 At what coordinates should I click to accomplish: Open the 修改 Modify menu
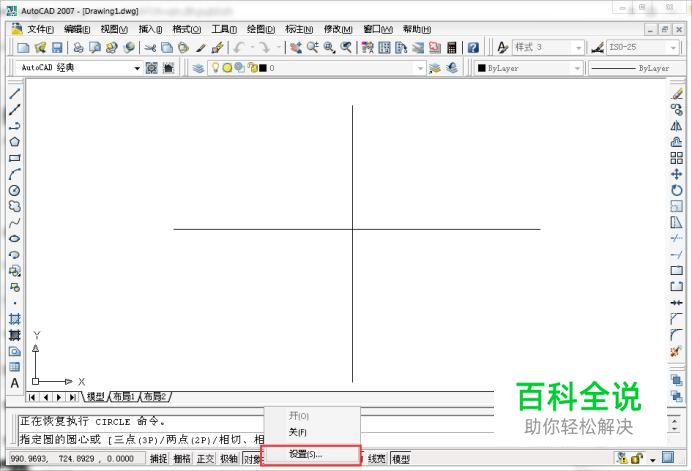[338, 29]
